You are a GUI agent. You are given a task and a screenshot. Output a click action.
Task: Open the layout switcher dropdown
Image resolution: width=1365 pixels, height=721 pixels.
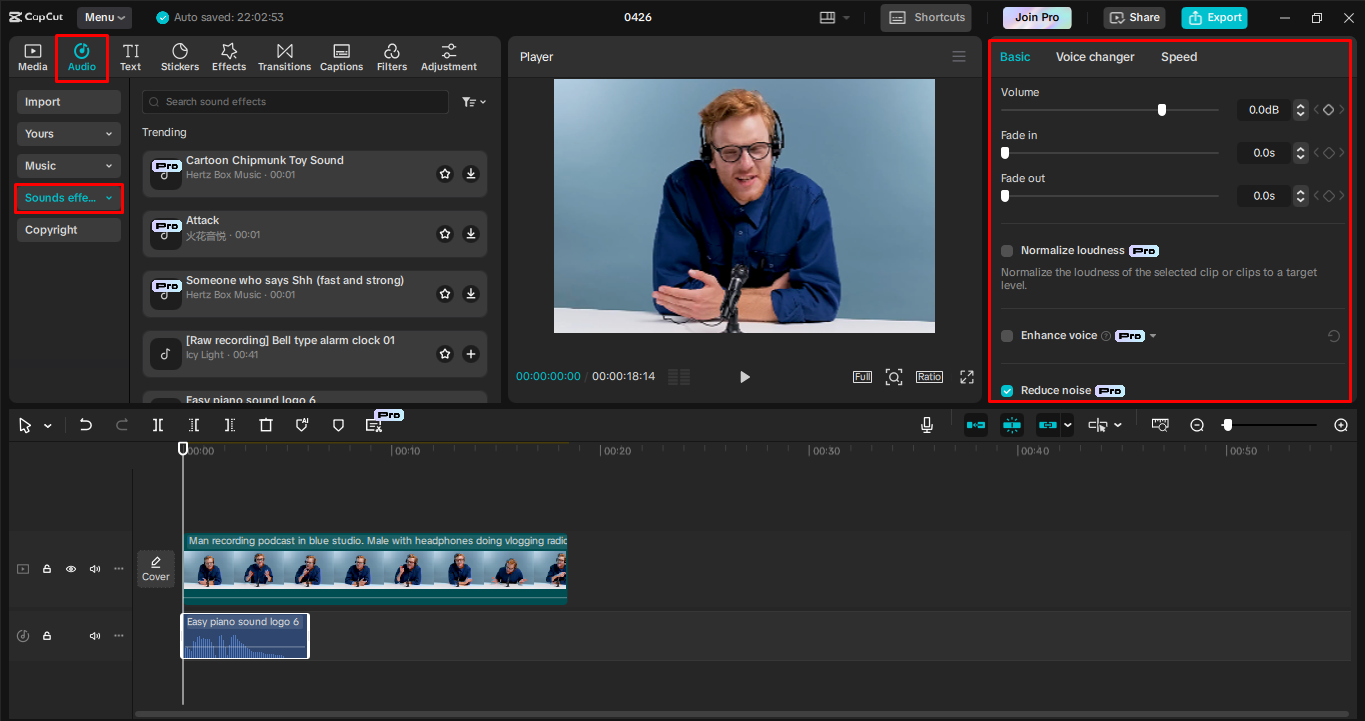[834, 17]
